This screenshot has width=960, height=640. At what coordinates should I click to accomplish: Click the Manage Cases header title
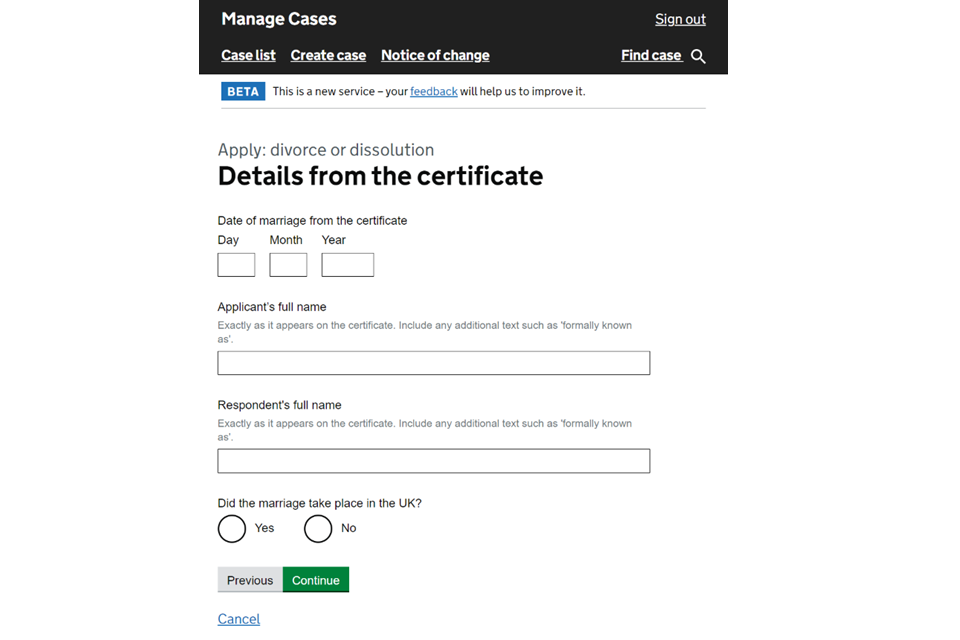(279, 19)
